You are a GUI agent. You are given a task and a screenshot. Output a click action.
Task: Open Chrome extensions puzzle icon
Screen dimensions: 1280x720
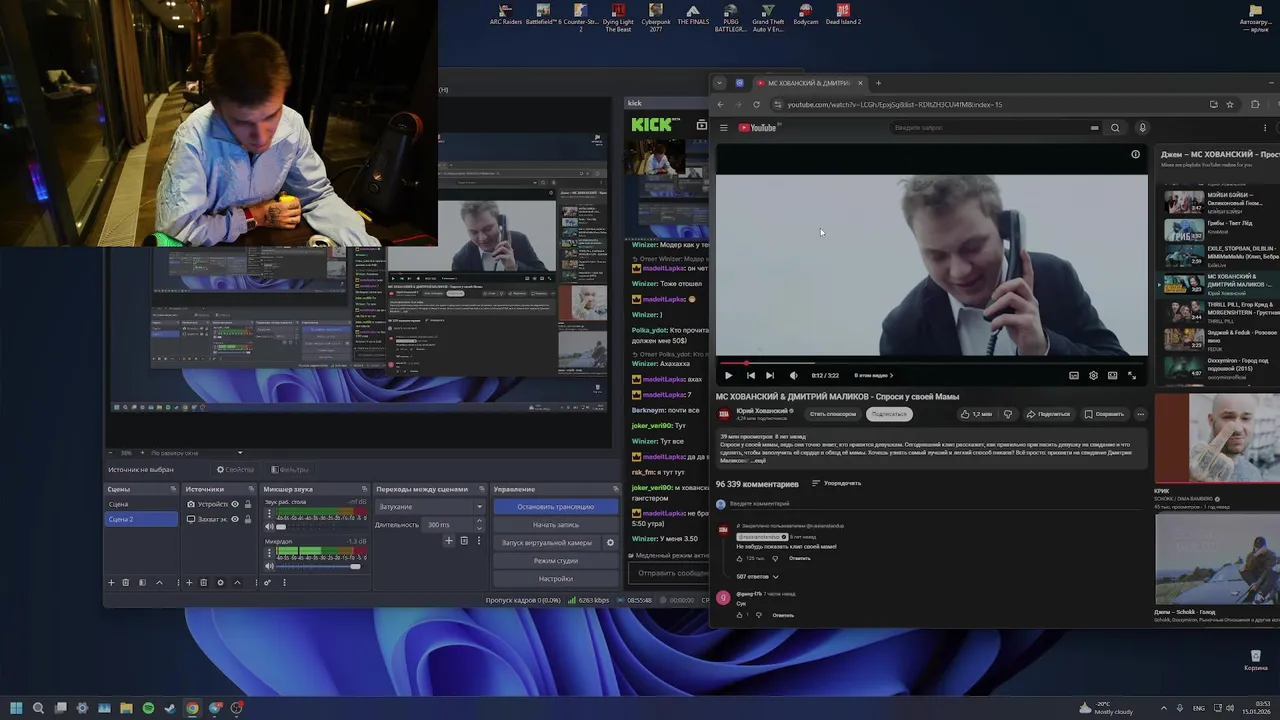click(1256, 104)
